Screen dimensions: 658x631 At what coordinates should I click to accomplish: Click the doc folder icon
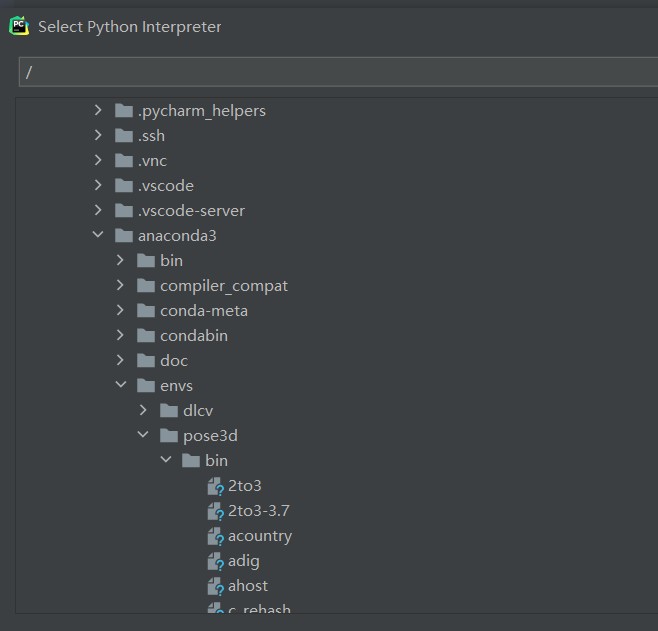click(146, 360)
